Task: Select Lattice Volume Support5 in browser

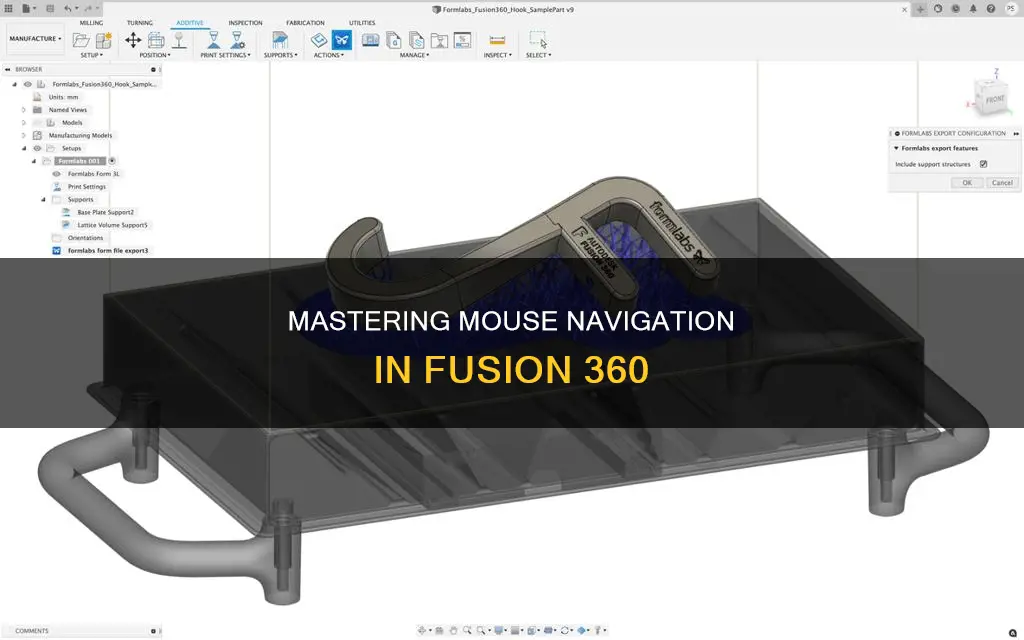Action: (x=112, y=225)
